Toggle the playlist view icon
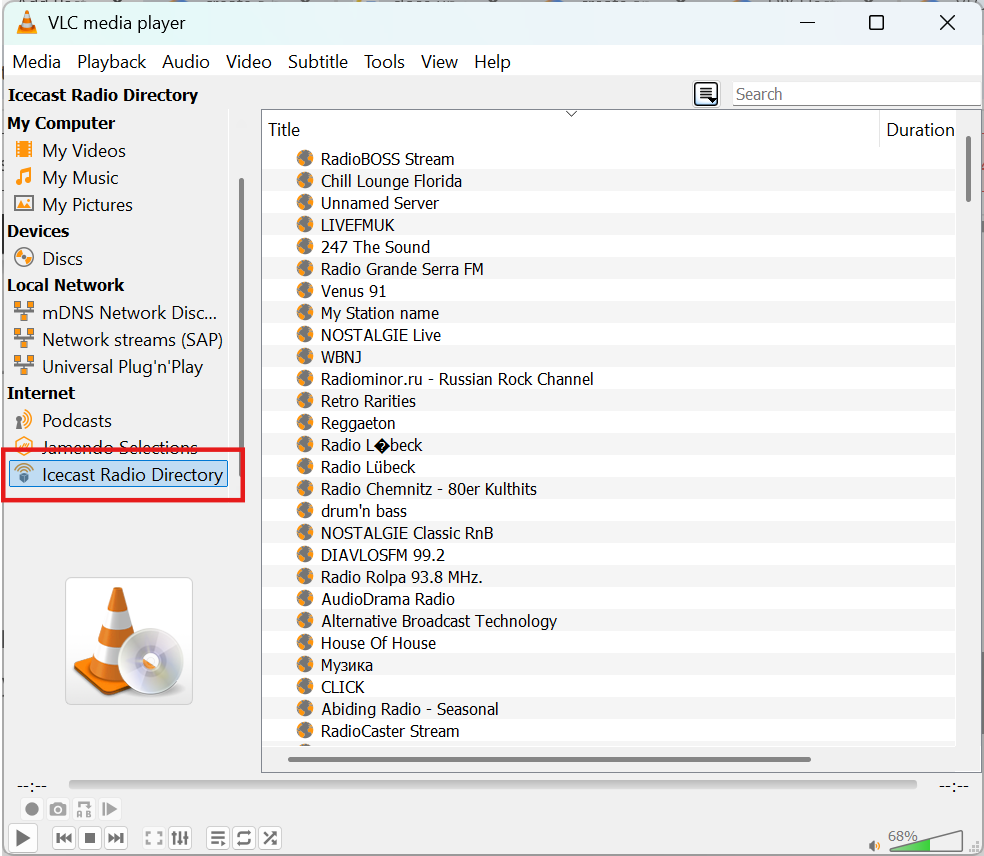The image size is (984, 856). (218, 838)
